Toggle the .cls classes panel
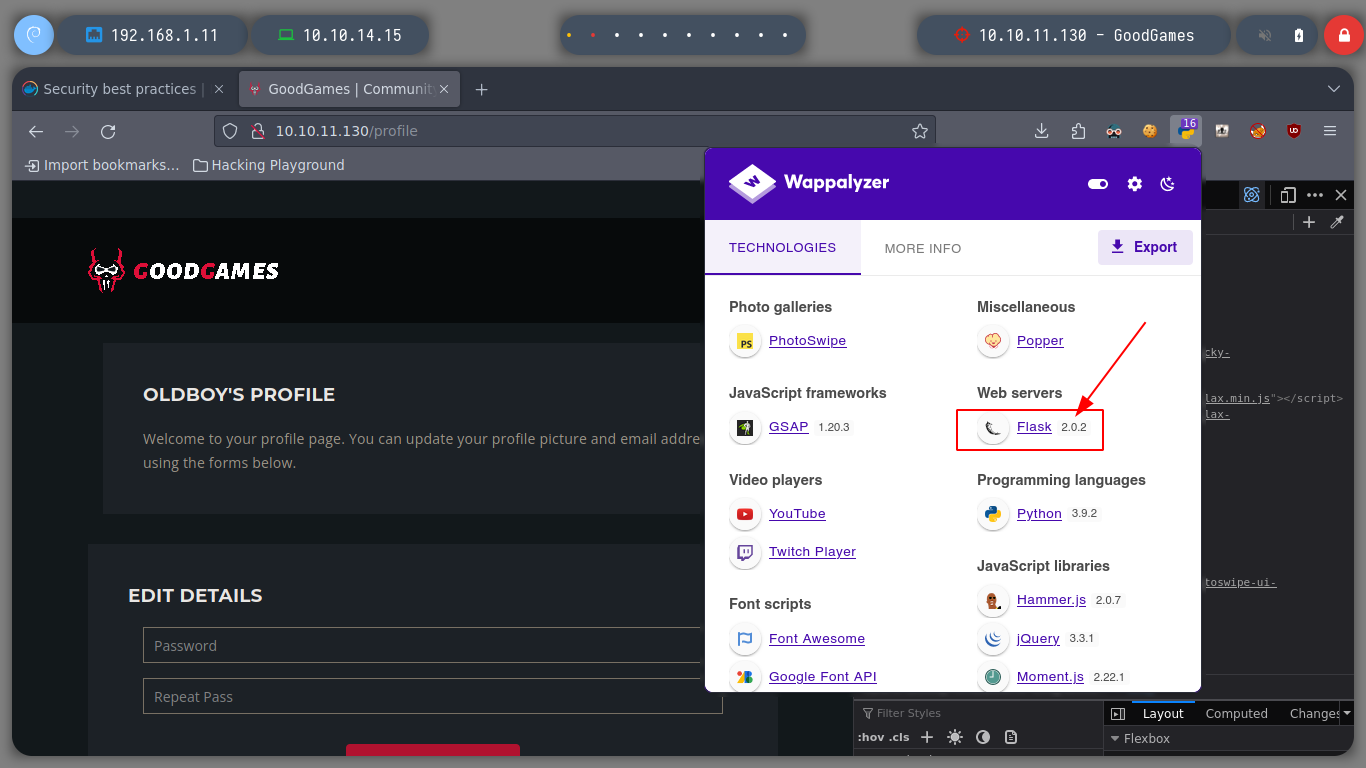Viewport: 1366px width, 768px height. pyautogui.click(x=900, y=737)
